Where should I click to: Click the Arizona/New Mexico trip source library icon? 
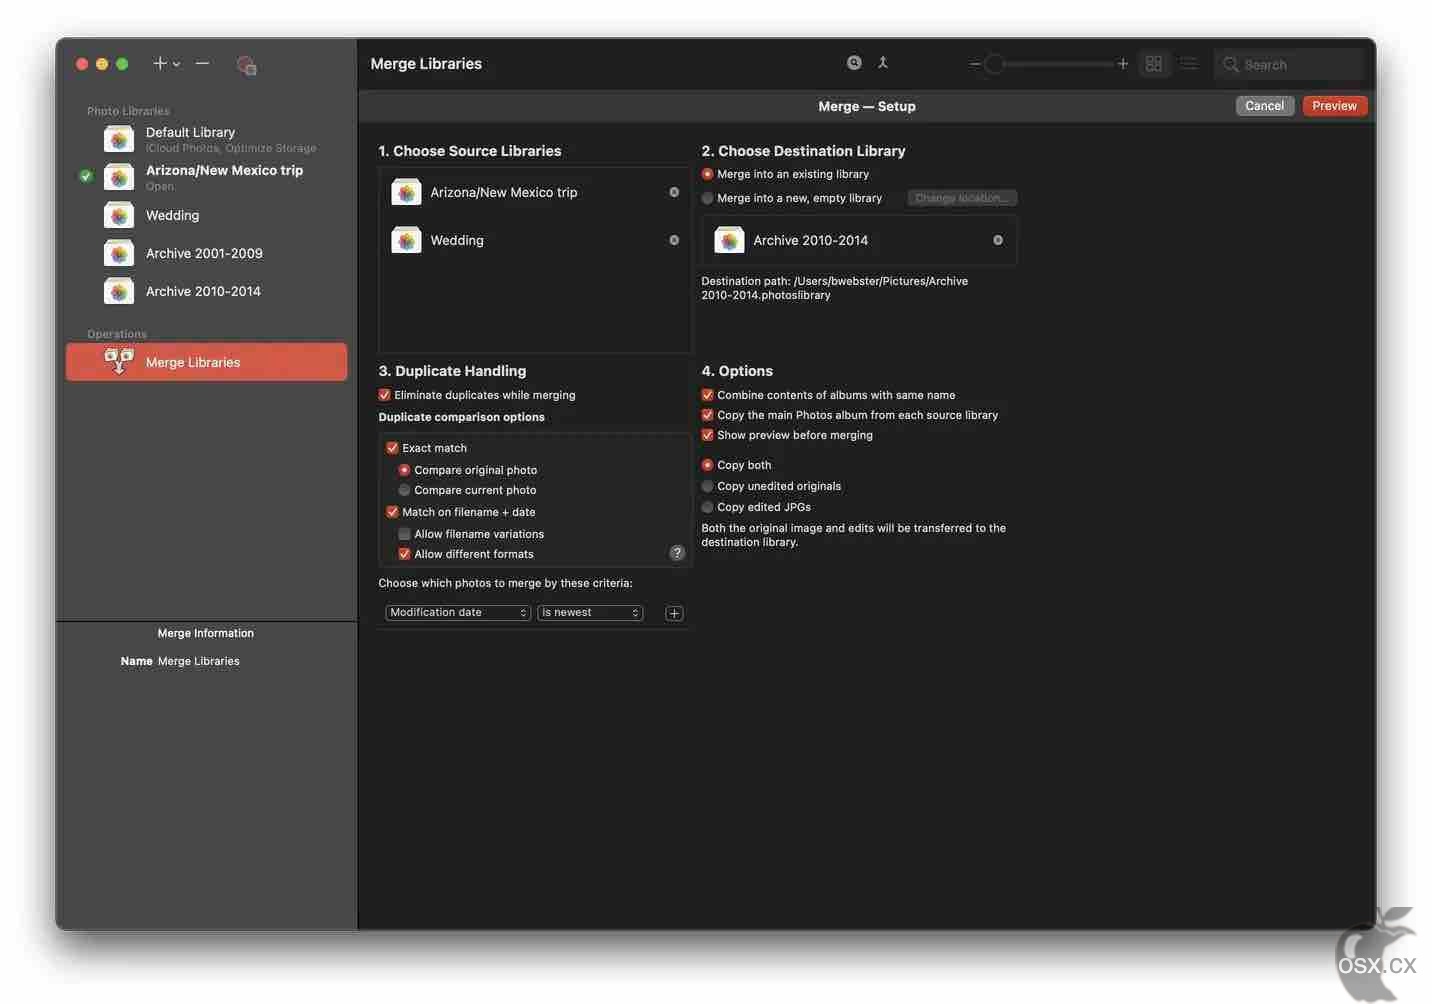tap(406, 192)
